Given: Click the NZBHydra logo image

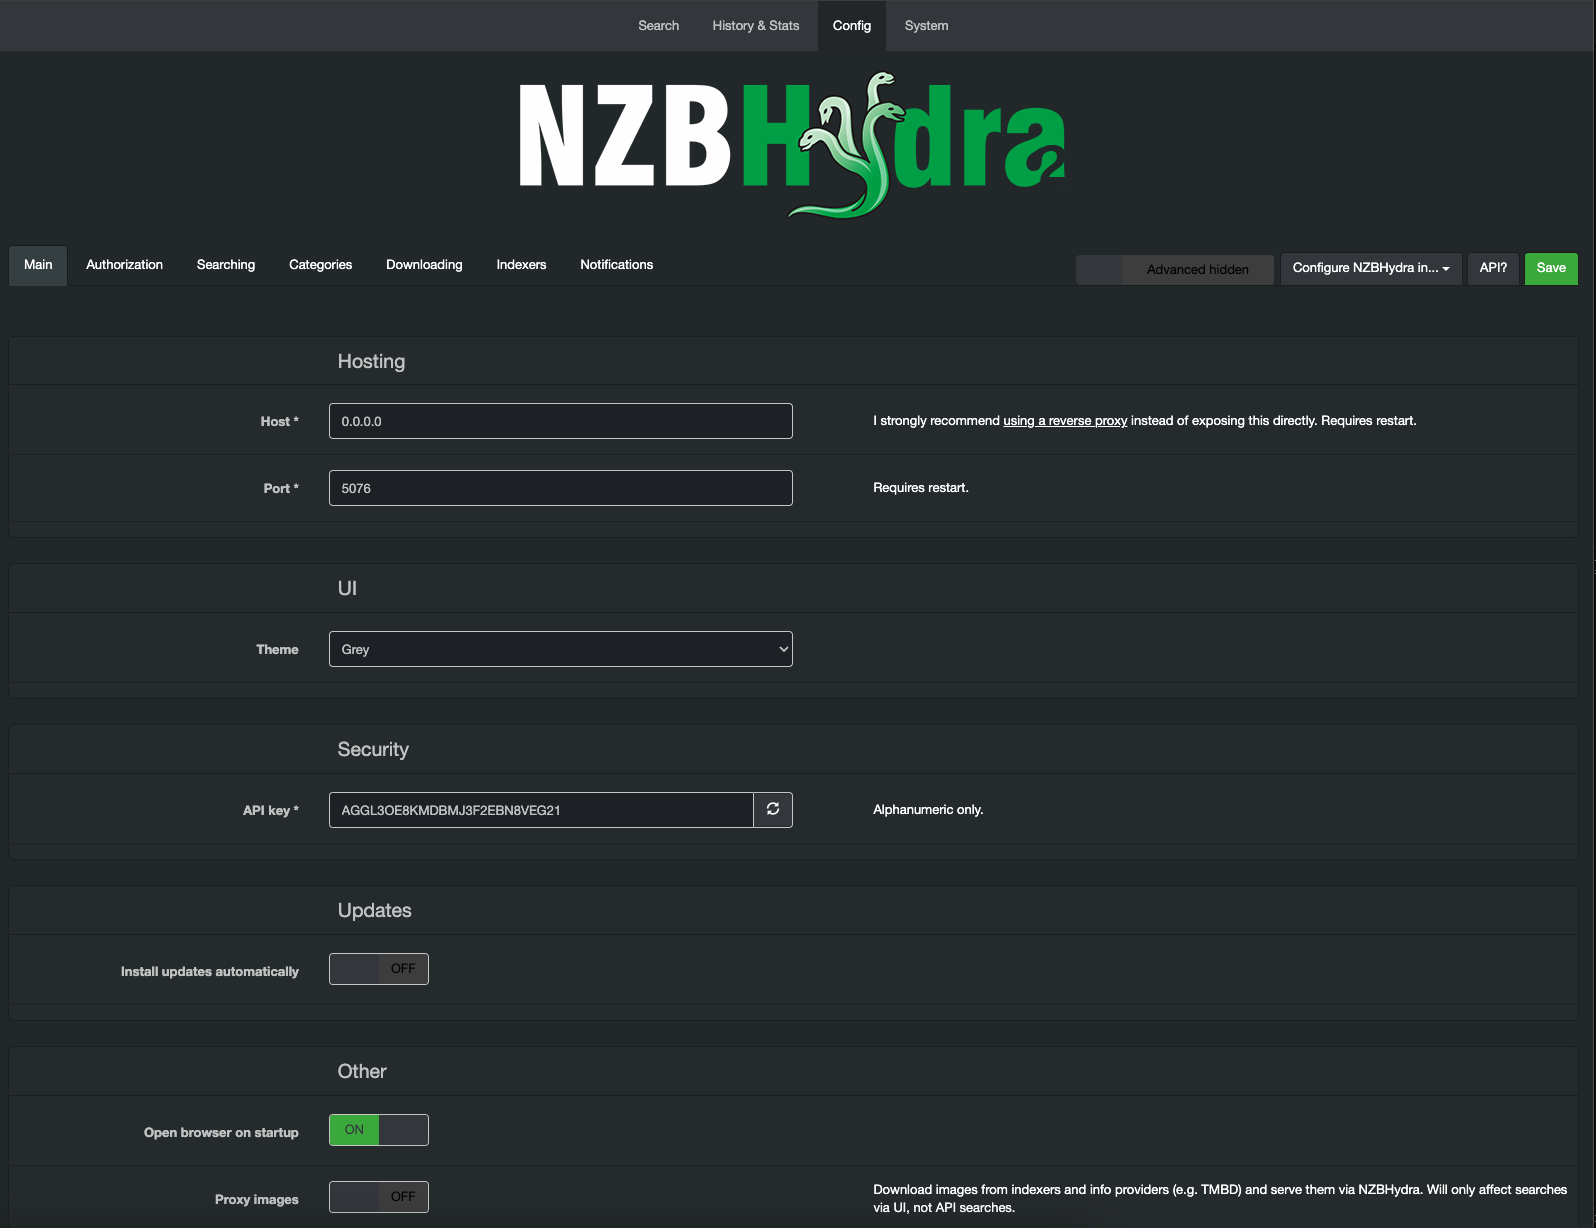Looking at the screenshot, I should coord(791,146).
